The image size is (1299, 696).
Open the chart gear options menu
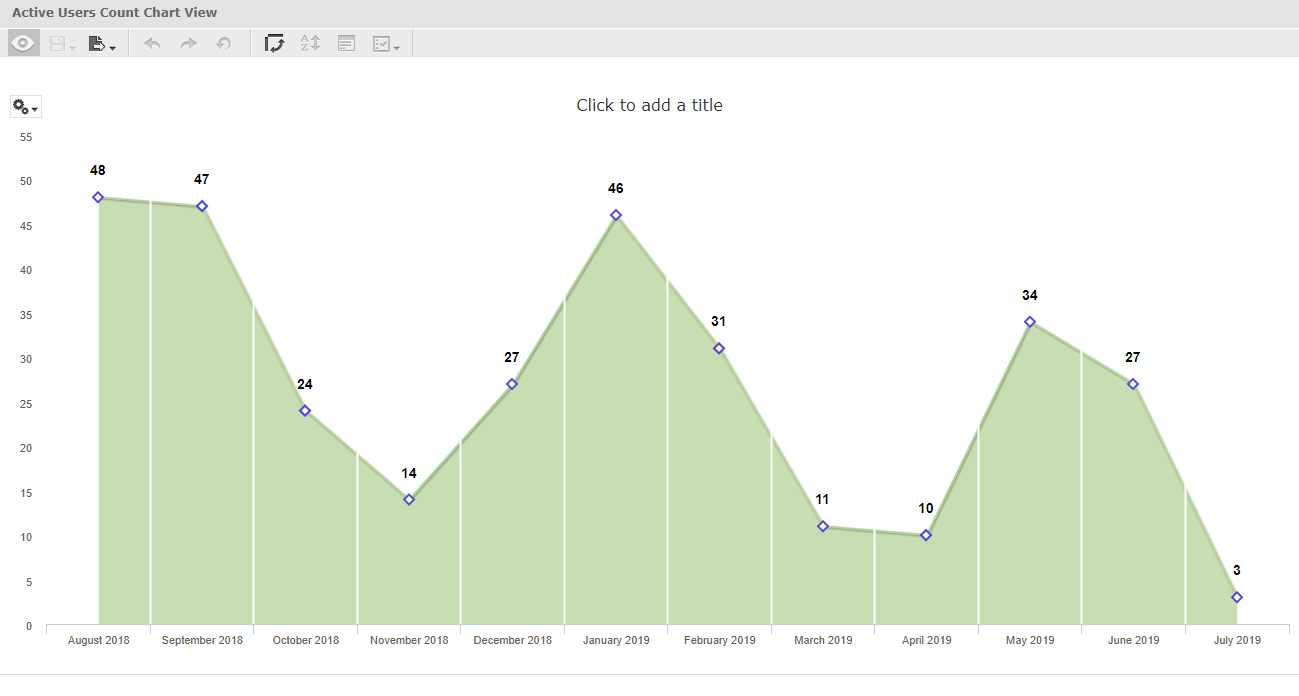coord(26,107)
